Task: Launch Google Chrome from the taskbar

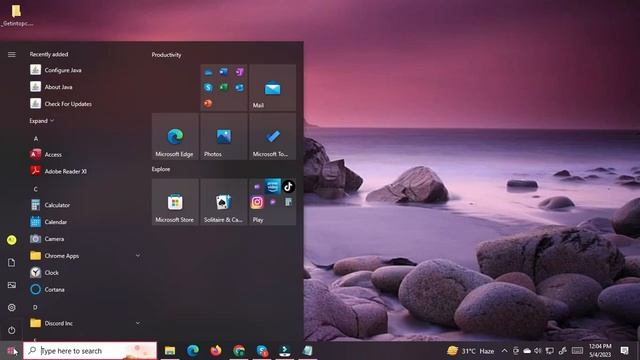Action: coord(239,351)
